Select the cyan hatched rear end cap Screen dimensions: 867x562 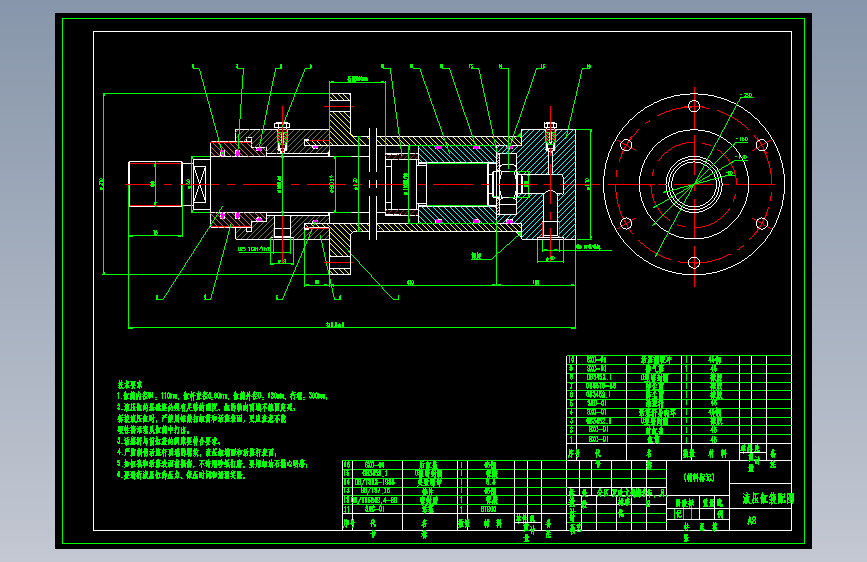coord(547,184)
